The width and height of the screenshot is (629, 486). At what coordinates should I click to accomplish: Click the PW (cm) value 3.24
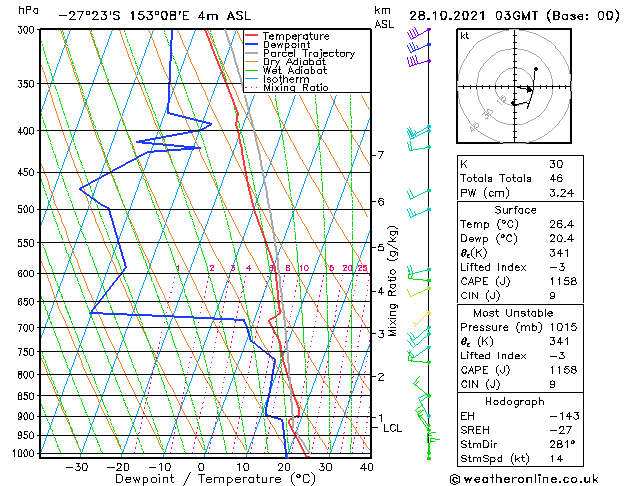pos(562,193)
